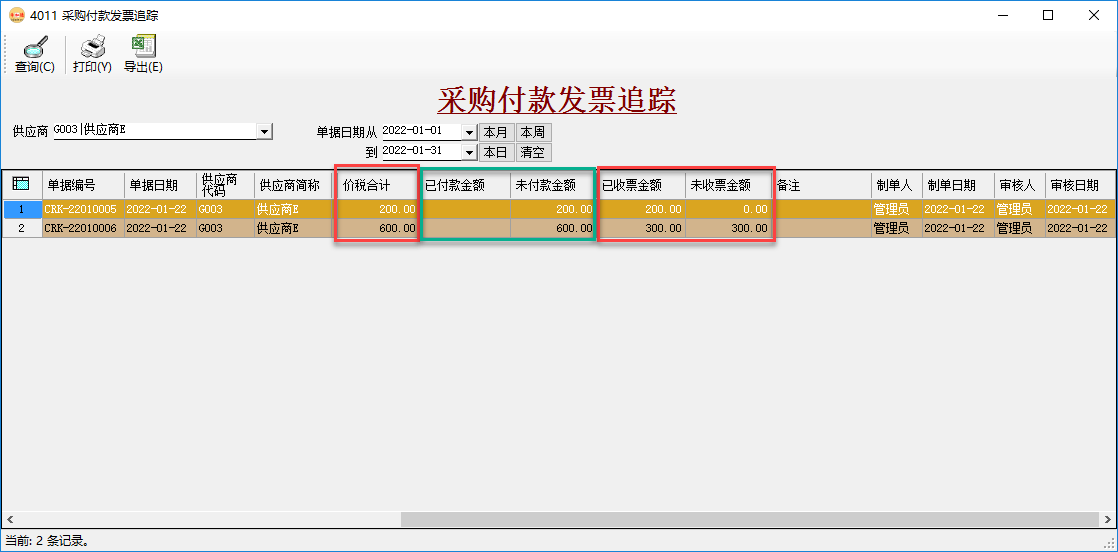Click the Query (查询) magnifier icon
Image resolution: width=1118 pixels, height=552 pixels.
pos(35,47)
